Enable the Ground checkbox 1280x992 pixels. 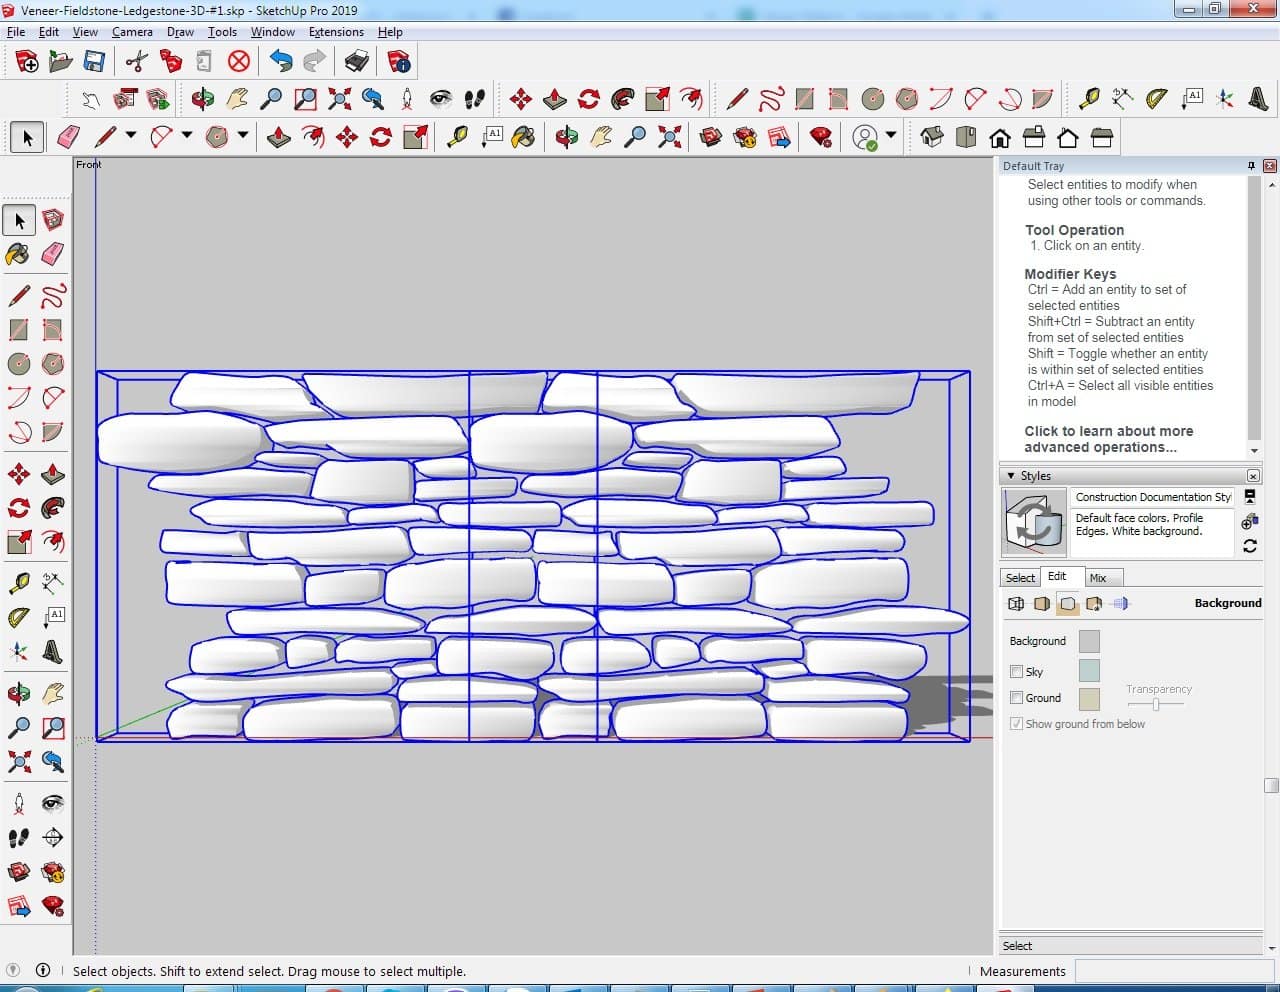(x=1017, y=698)
